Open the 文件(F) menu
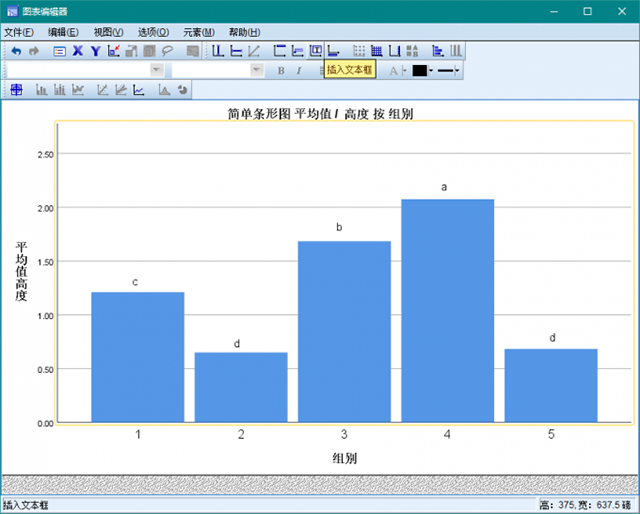This screenshot has height=514, width=640. point(18,32)
